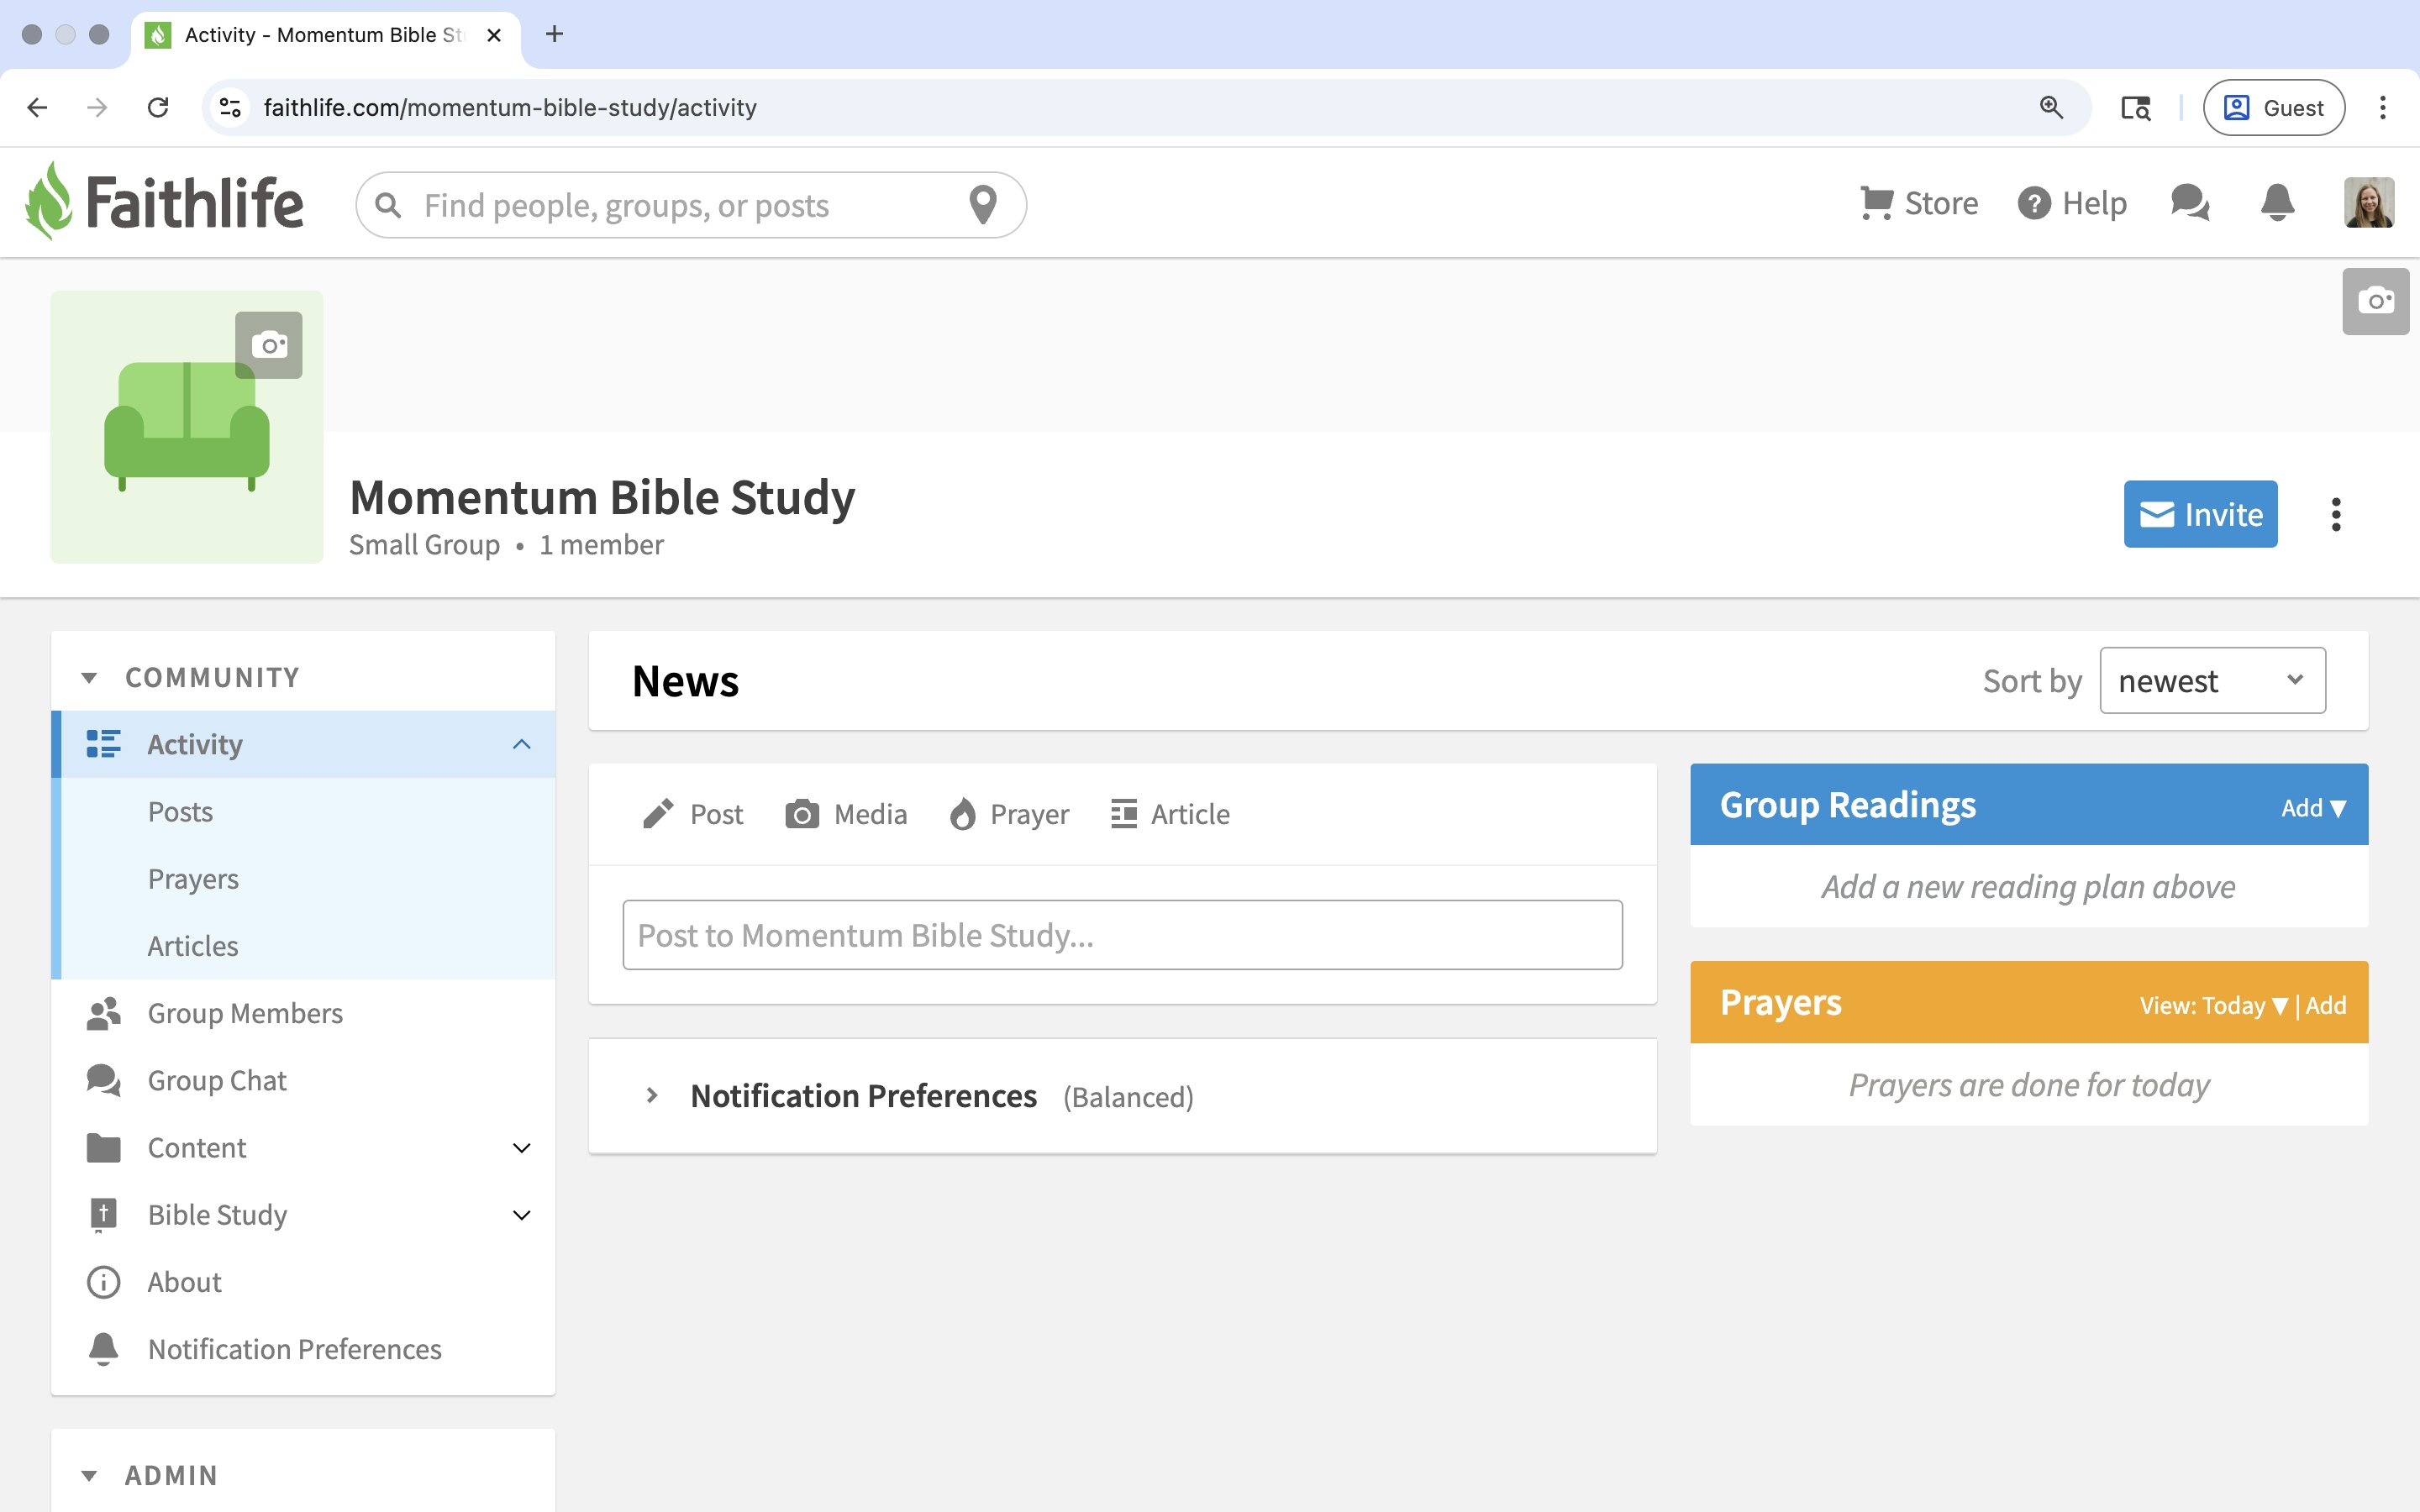Image resolution: width=2420 pixels, height=1512 pixels.
Task: Click the Group Chat bubbles icon
Action: click(x=103, y=1080)
